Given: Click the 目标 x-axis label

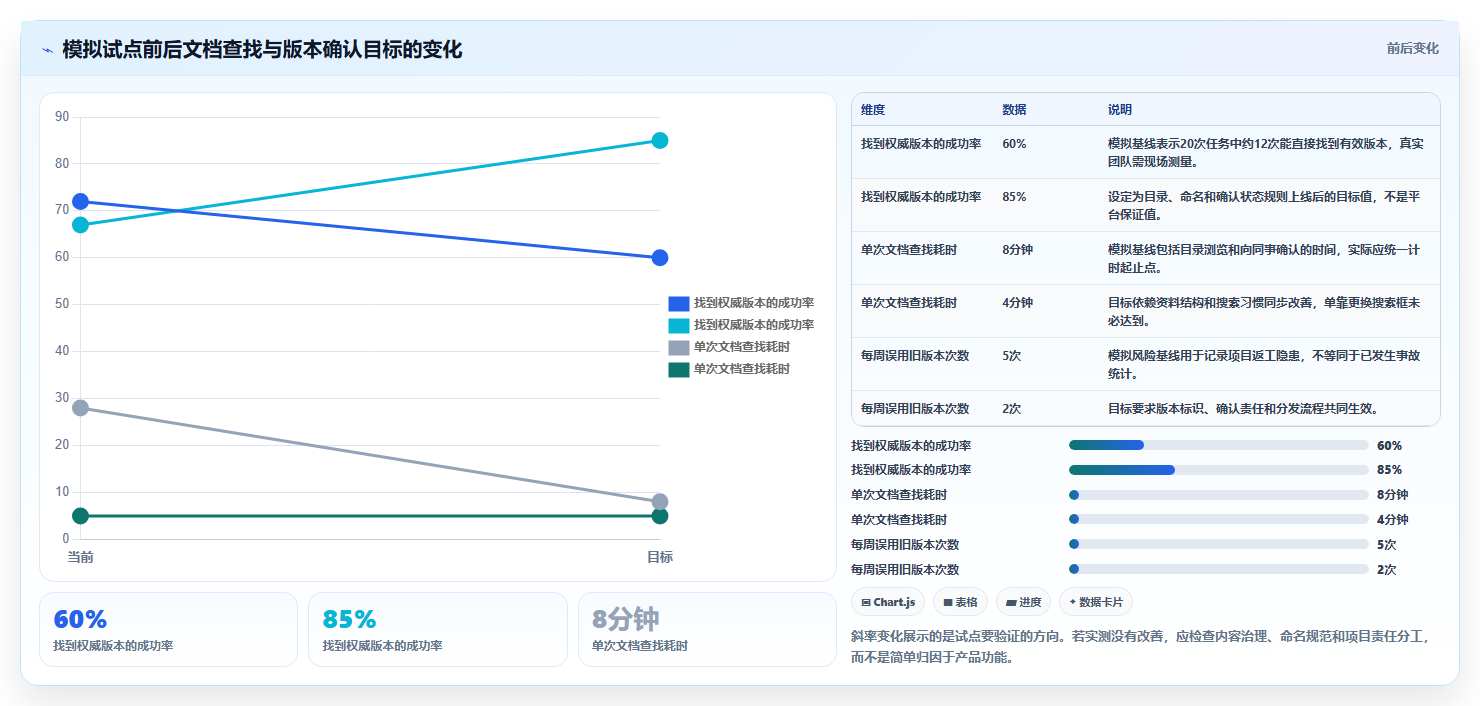Looking at the screenshot, I should coord(660,557).
